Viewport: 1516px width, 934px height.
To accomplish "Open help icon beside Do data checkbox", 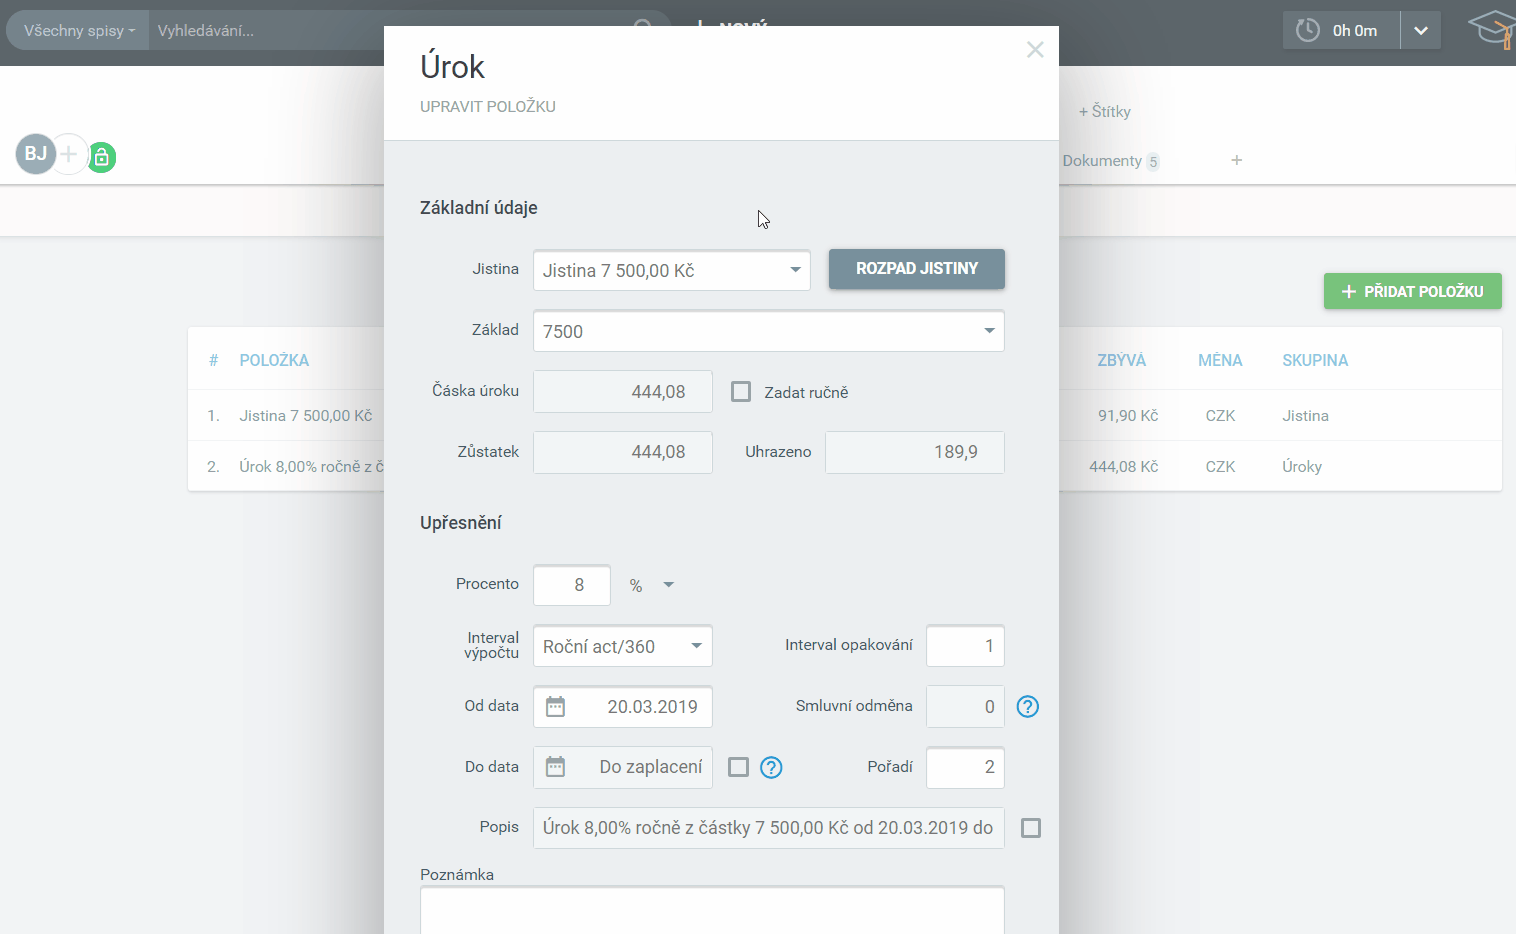I will pos(771,767).
